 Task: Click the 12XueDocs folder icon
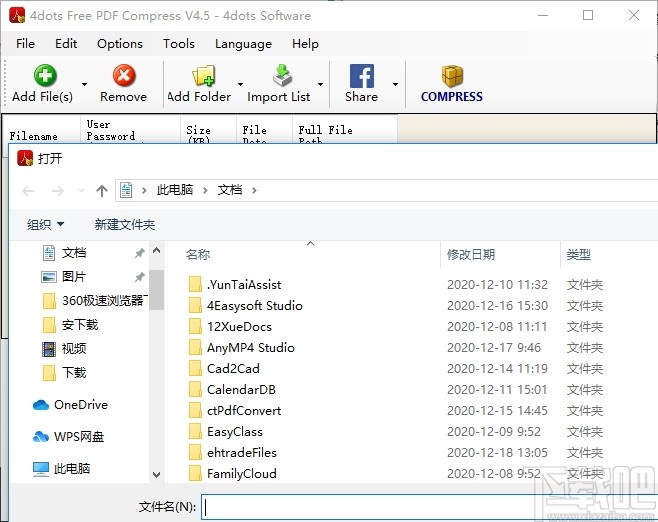pyautogui.click(x=195, y=326)
